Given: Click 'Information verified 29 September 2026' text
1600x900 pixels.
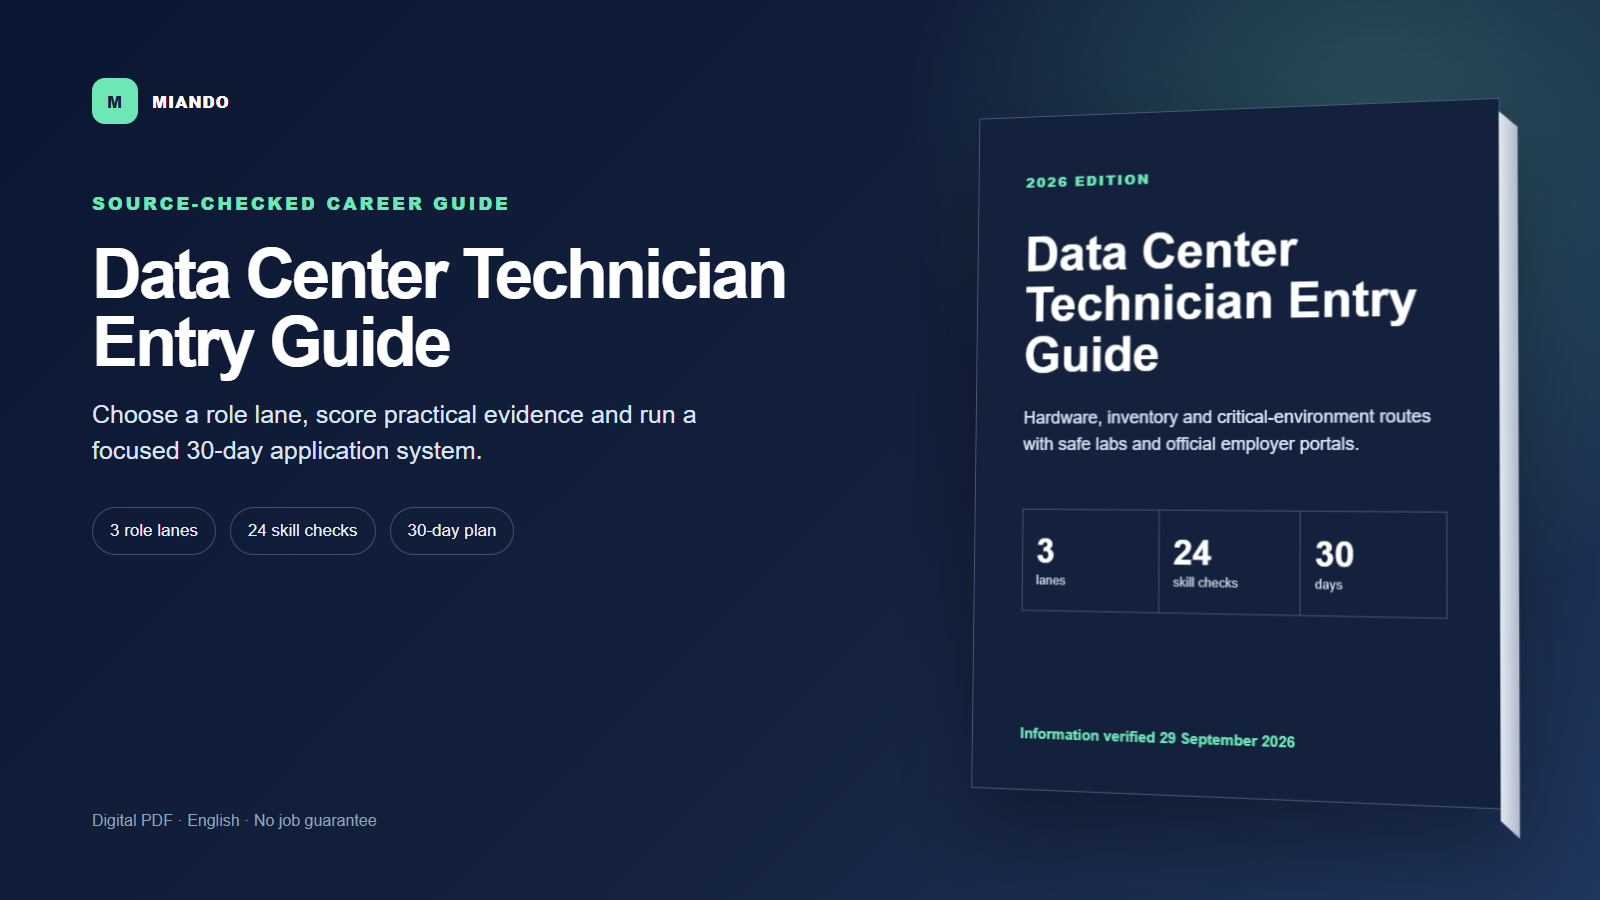Looking at the screenshot, I should [x=1157, y=737].
